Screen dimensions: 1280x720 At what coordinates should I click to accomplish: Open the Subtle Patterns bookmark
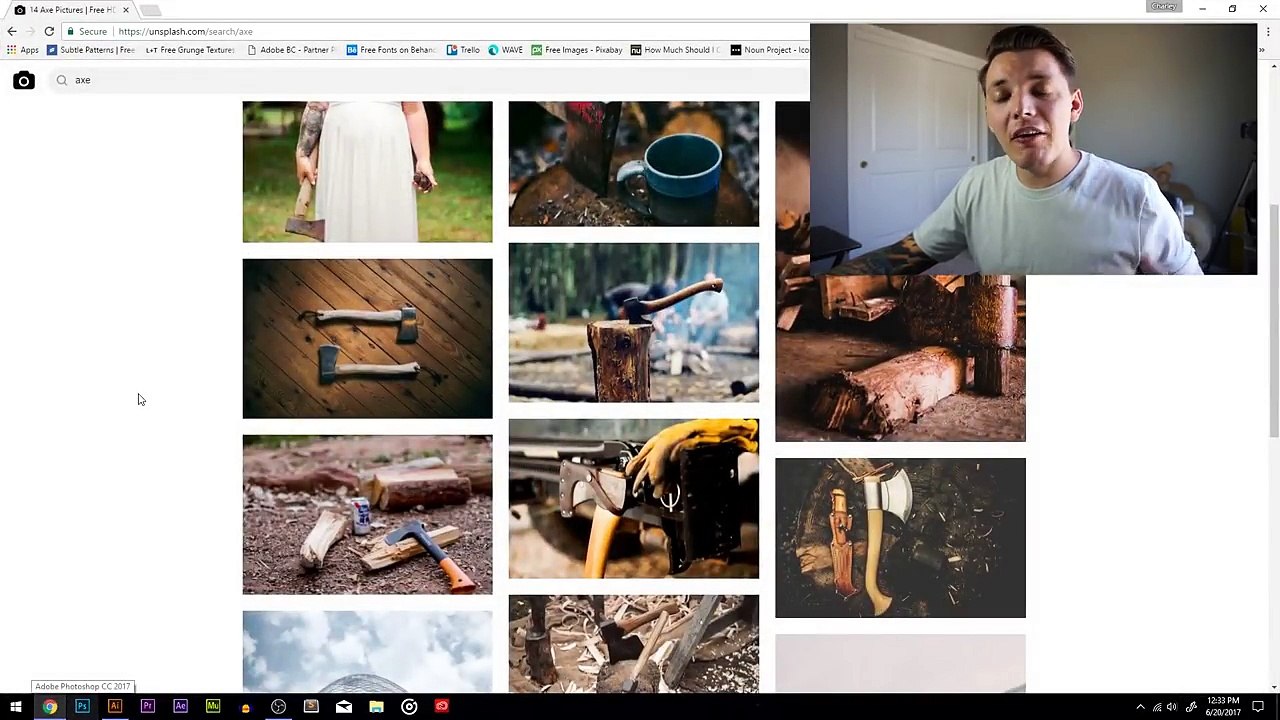click(x=91, y=50)
